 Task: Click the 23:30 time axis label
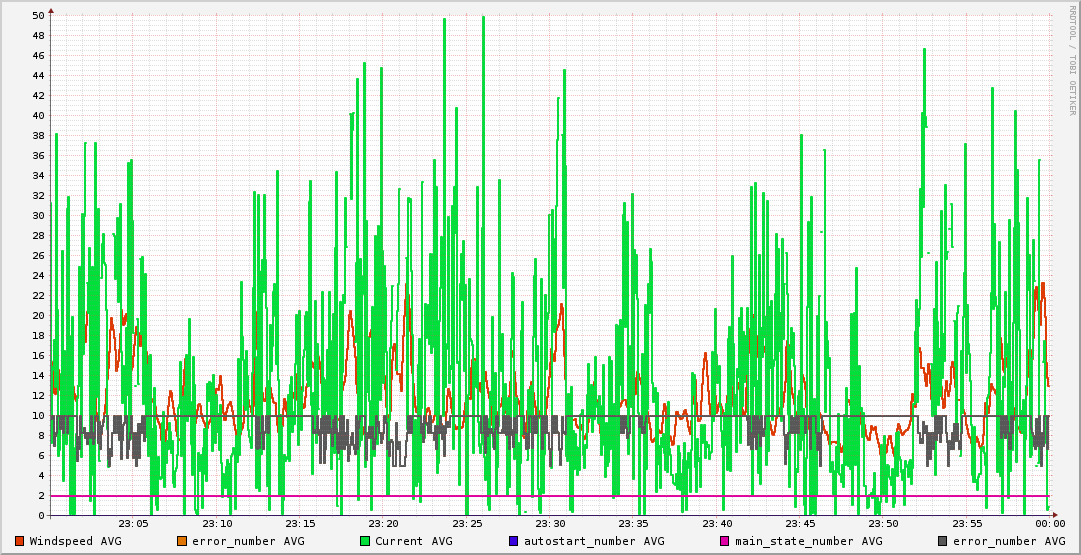click(x=550, y=524)
